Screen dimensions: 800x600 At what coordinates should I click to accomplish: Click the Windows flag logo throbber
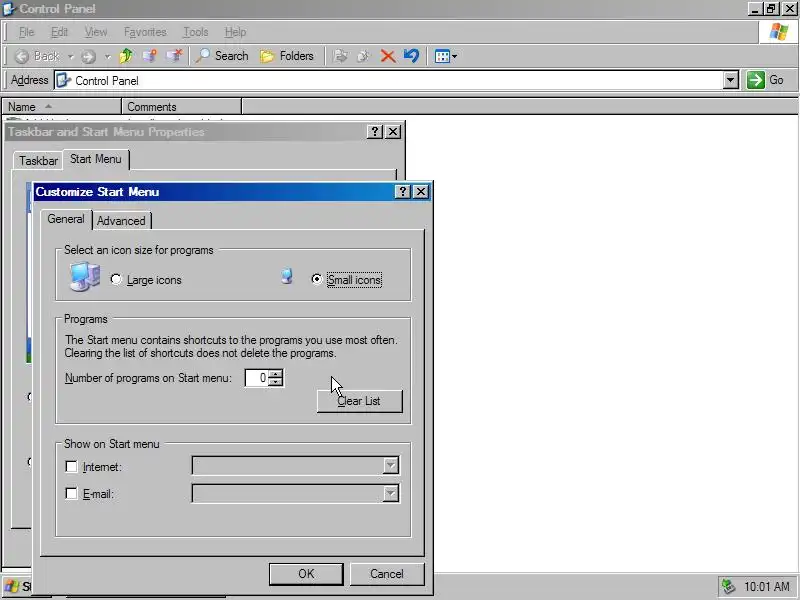point(778,32)
